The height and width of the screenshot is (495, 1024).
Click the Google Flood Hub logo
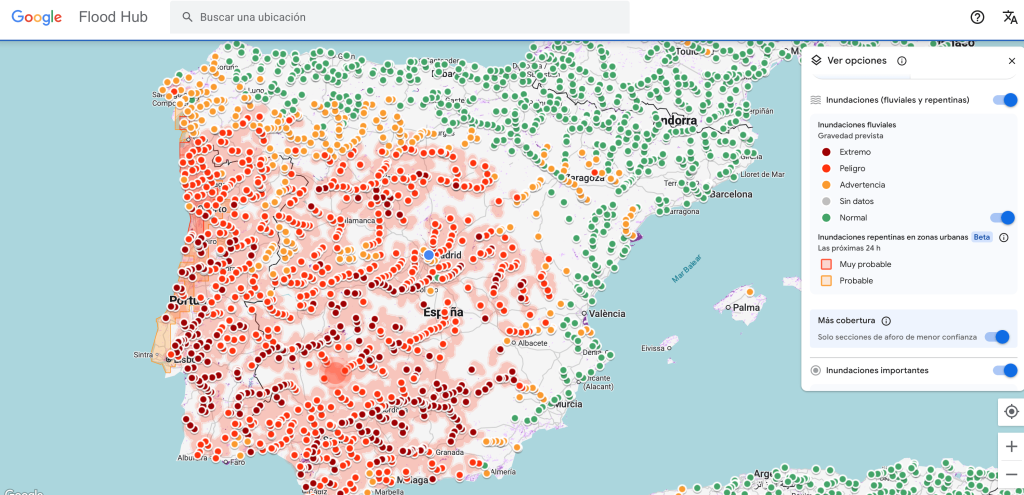click(x=78, y=17)
